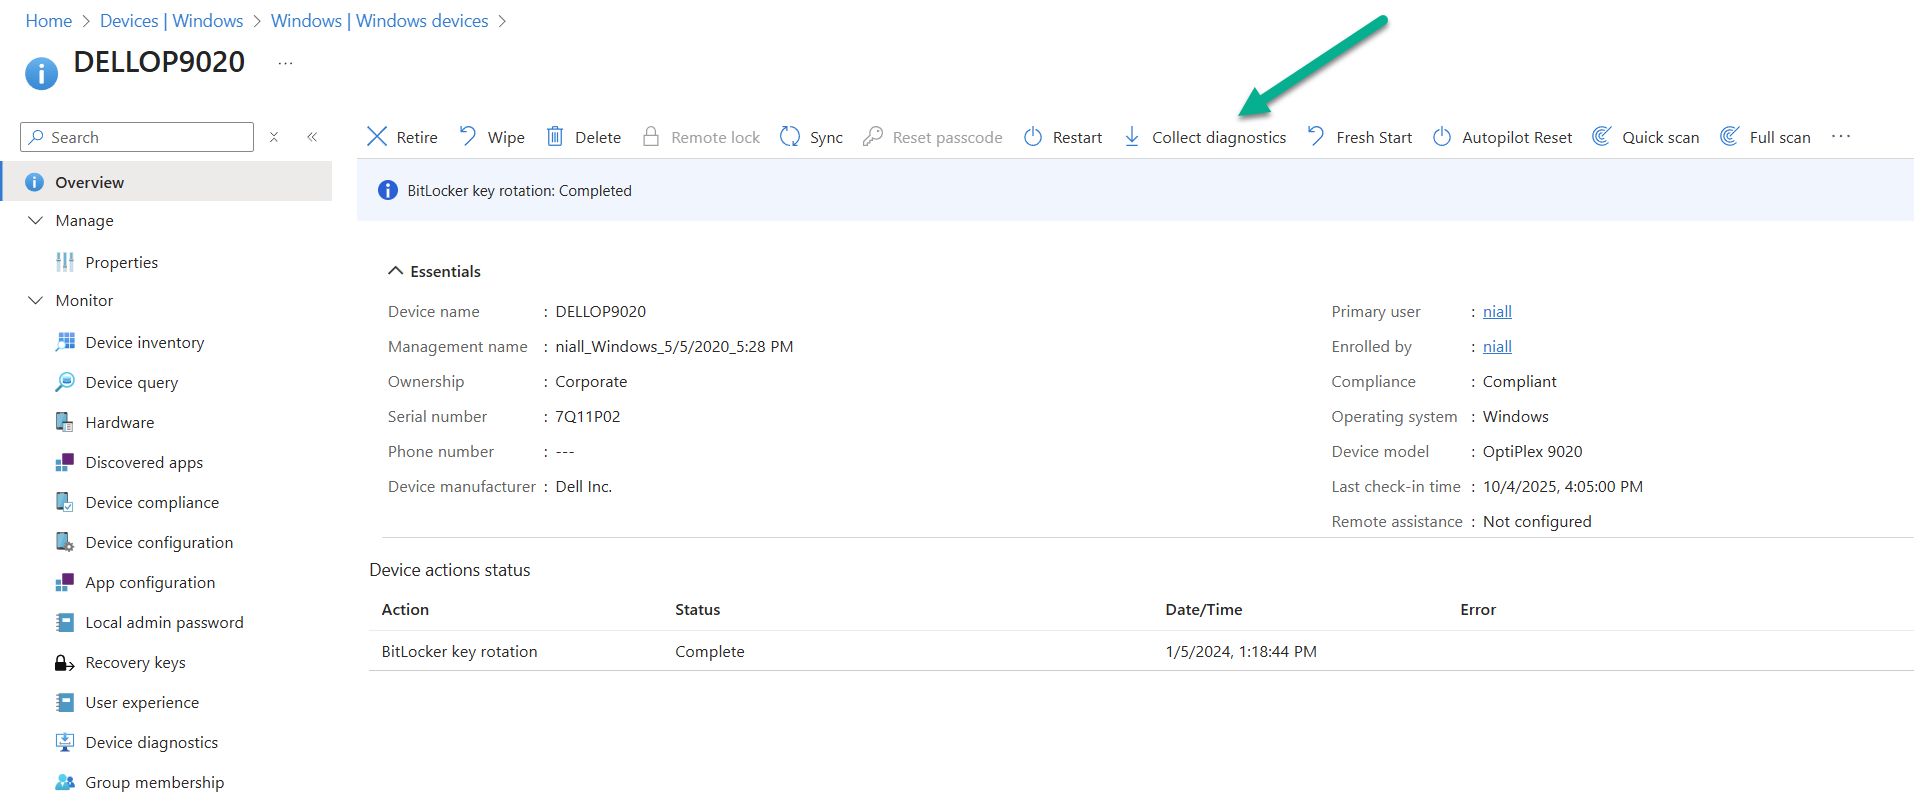1914x804 pixels.
Task: Click the Restart power icon
Action: point(1033,137)
